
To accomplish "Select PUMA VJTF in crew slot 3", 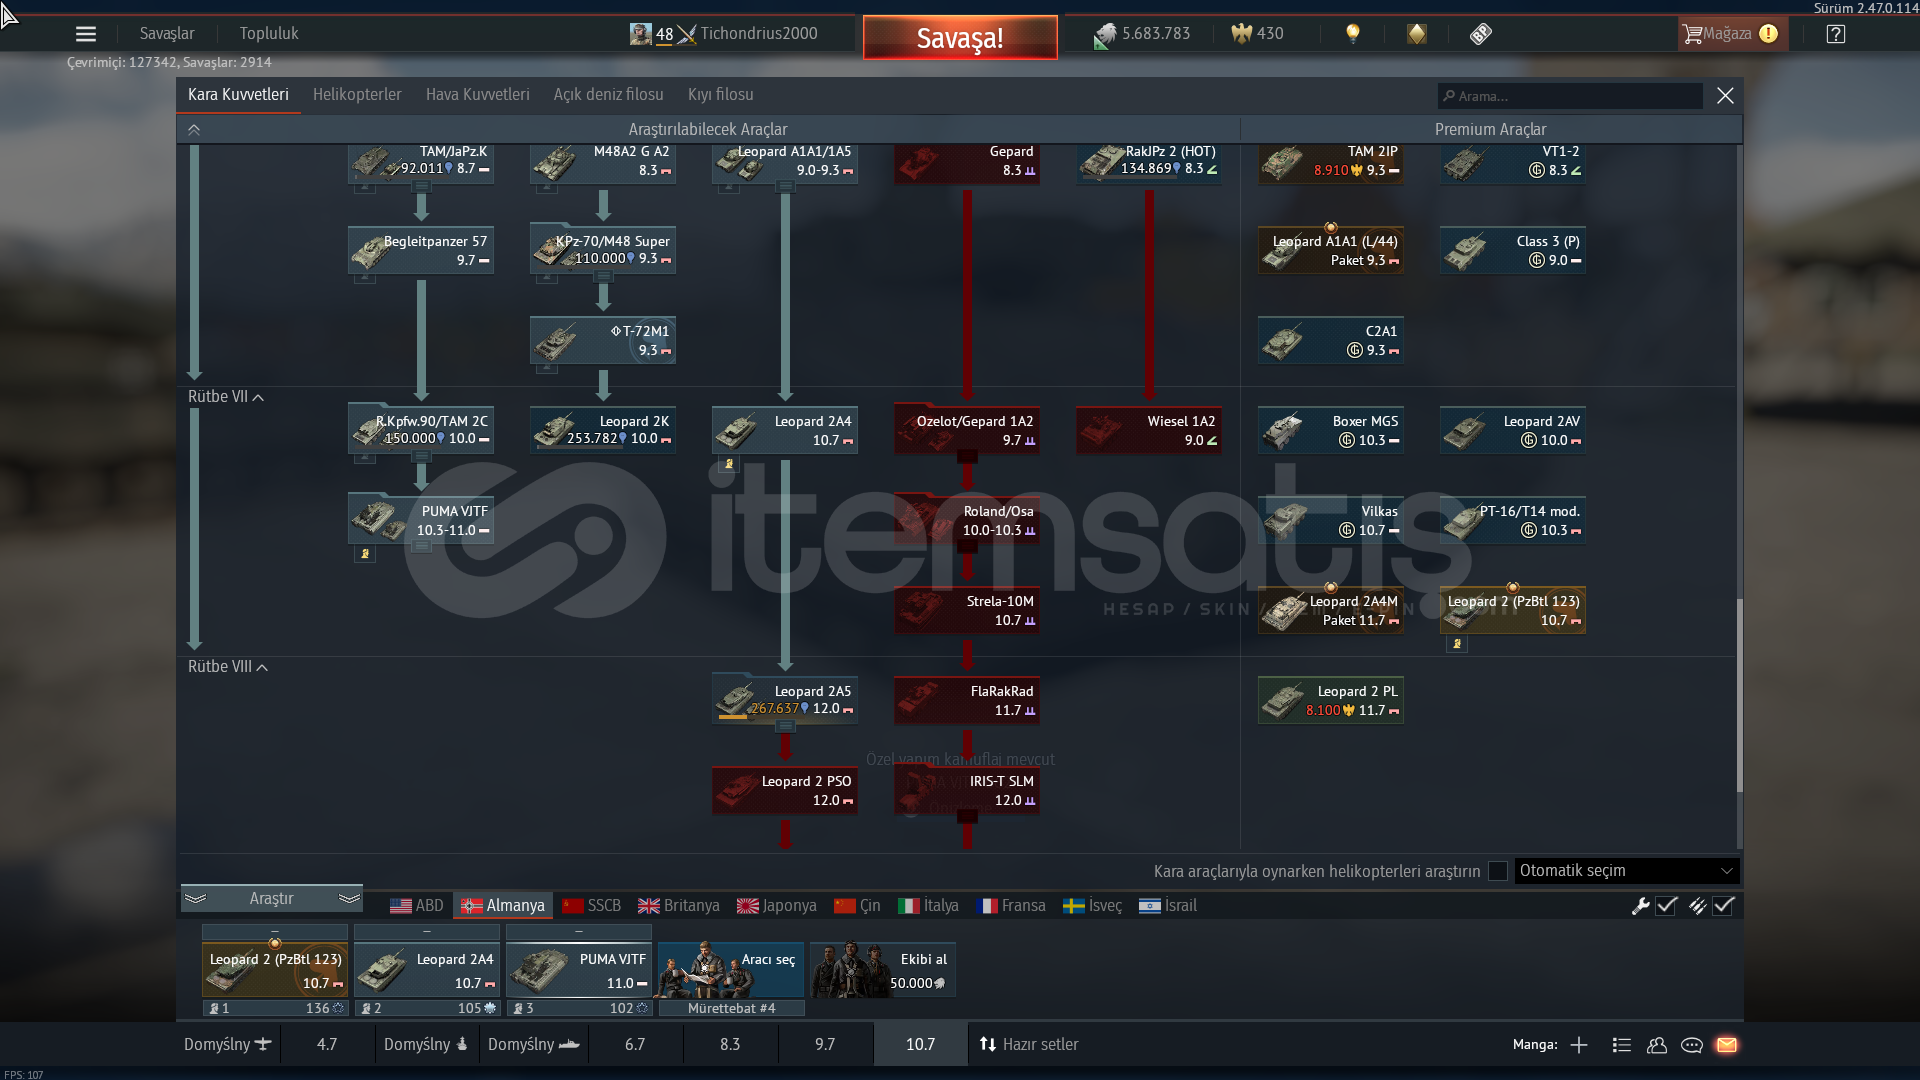I will coord(579,970).
